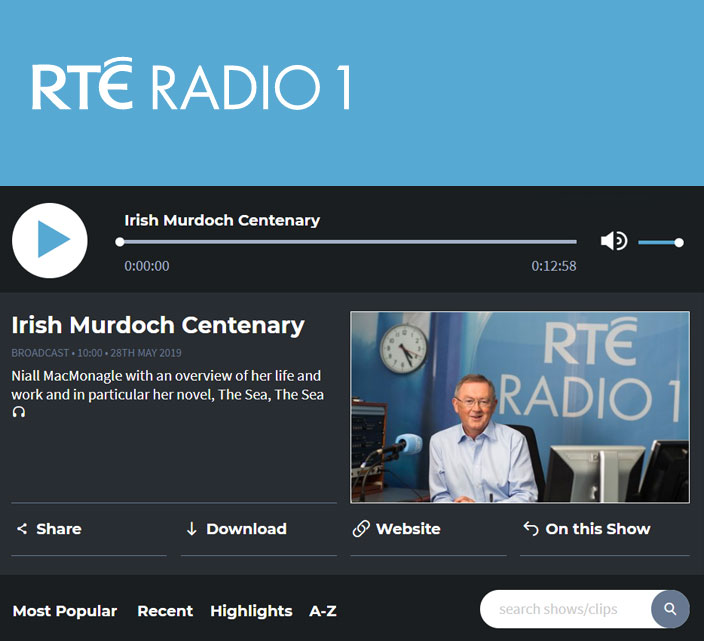Click the player track title
704x641 pixels.
(222, 220)
